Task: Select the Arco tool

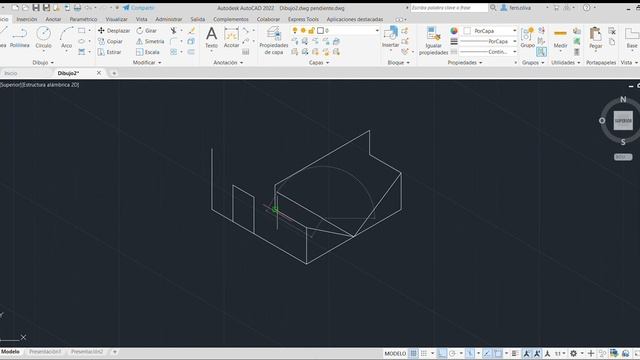Action: (67, 38)
